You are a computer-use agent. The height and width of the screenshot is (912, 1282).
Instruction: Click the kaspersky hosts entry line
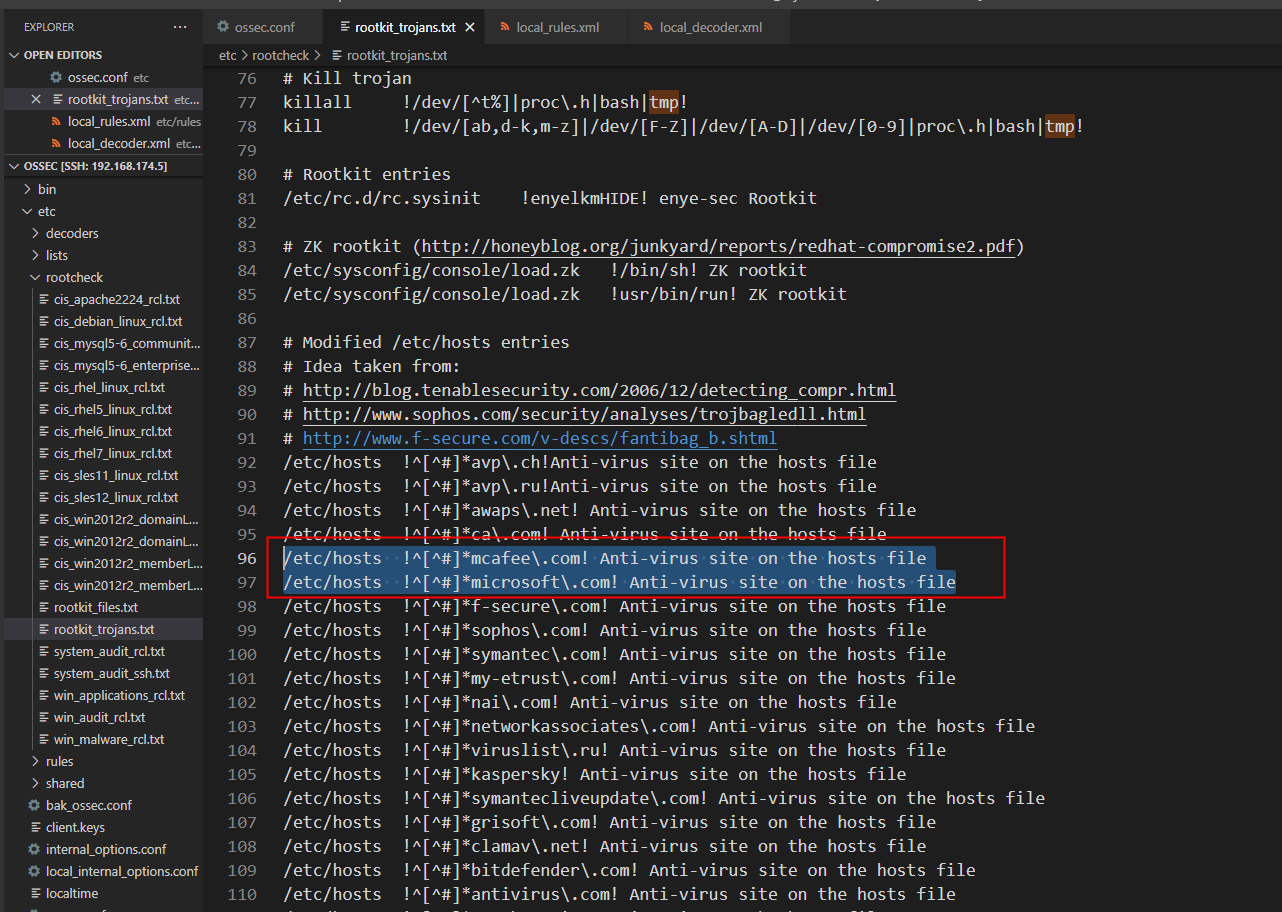[595, 774]
